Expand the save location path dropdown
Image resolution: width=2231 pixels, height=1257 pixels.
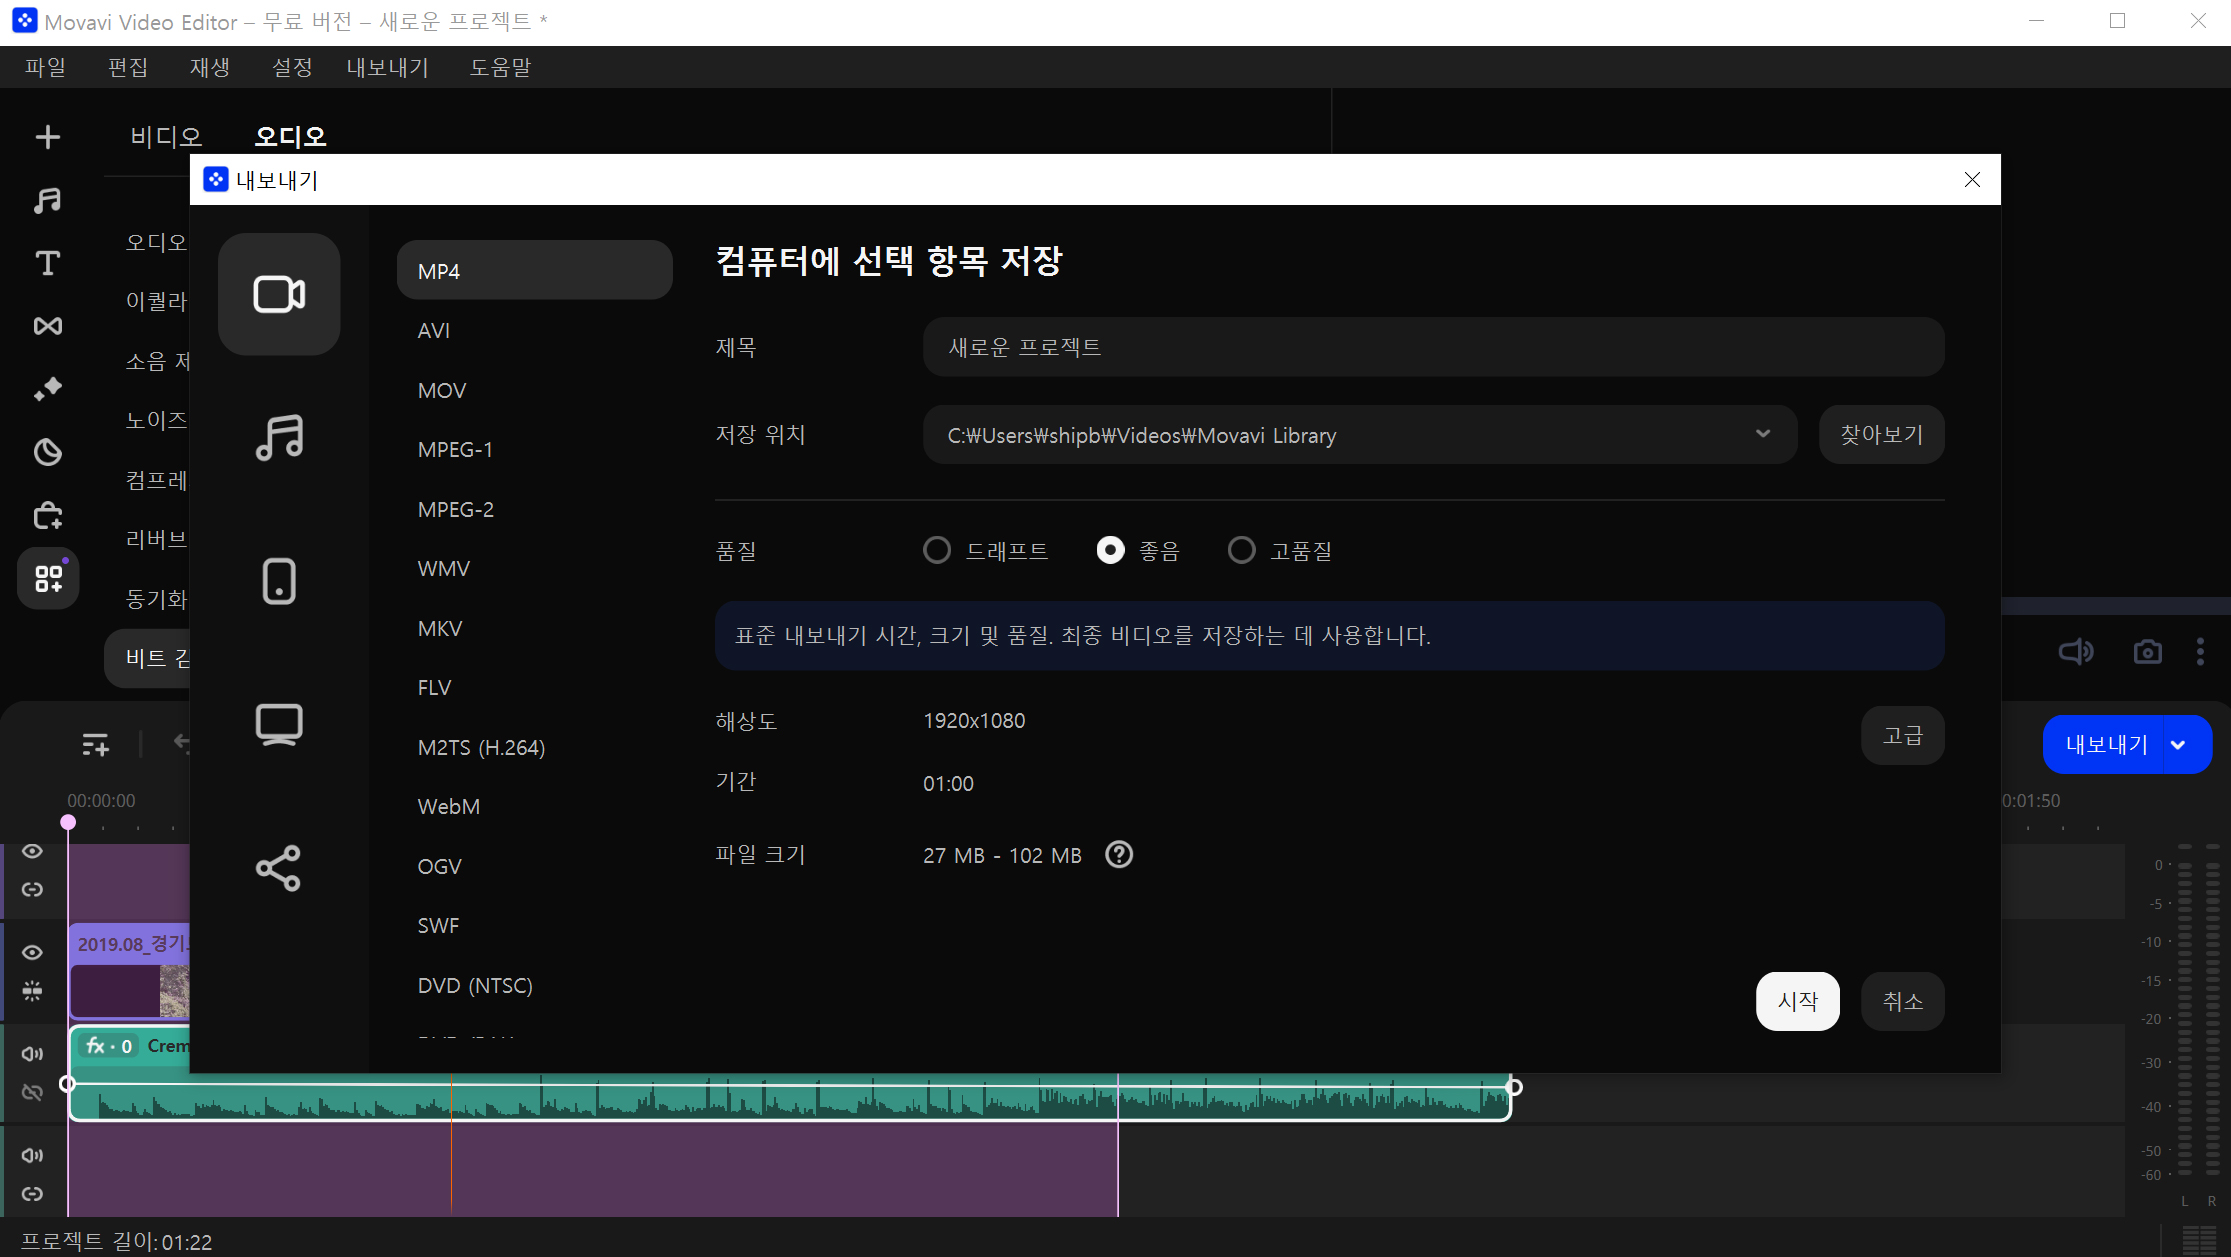click(x=1762, y=434)
